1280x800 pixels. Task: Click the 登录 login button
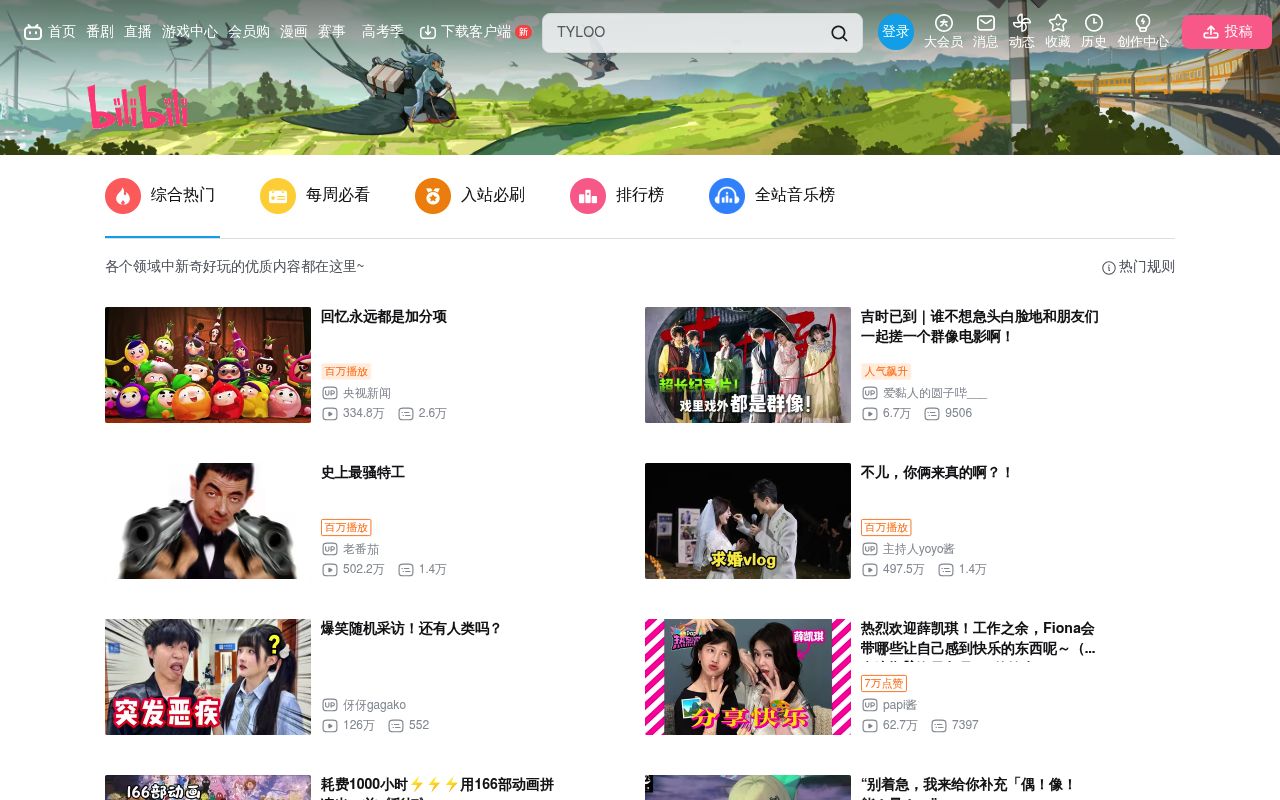pyautogui.click(x=896, y=32)
